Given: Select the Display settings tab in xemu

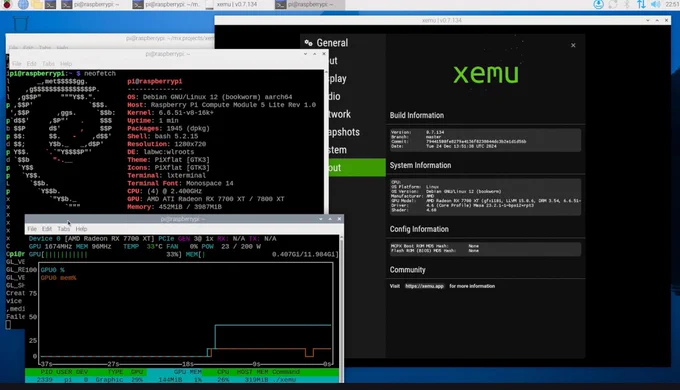Looking at the screenshot, I should pyautogui.click(x=356, y=79).
